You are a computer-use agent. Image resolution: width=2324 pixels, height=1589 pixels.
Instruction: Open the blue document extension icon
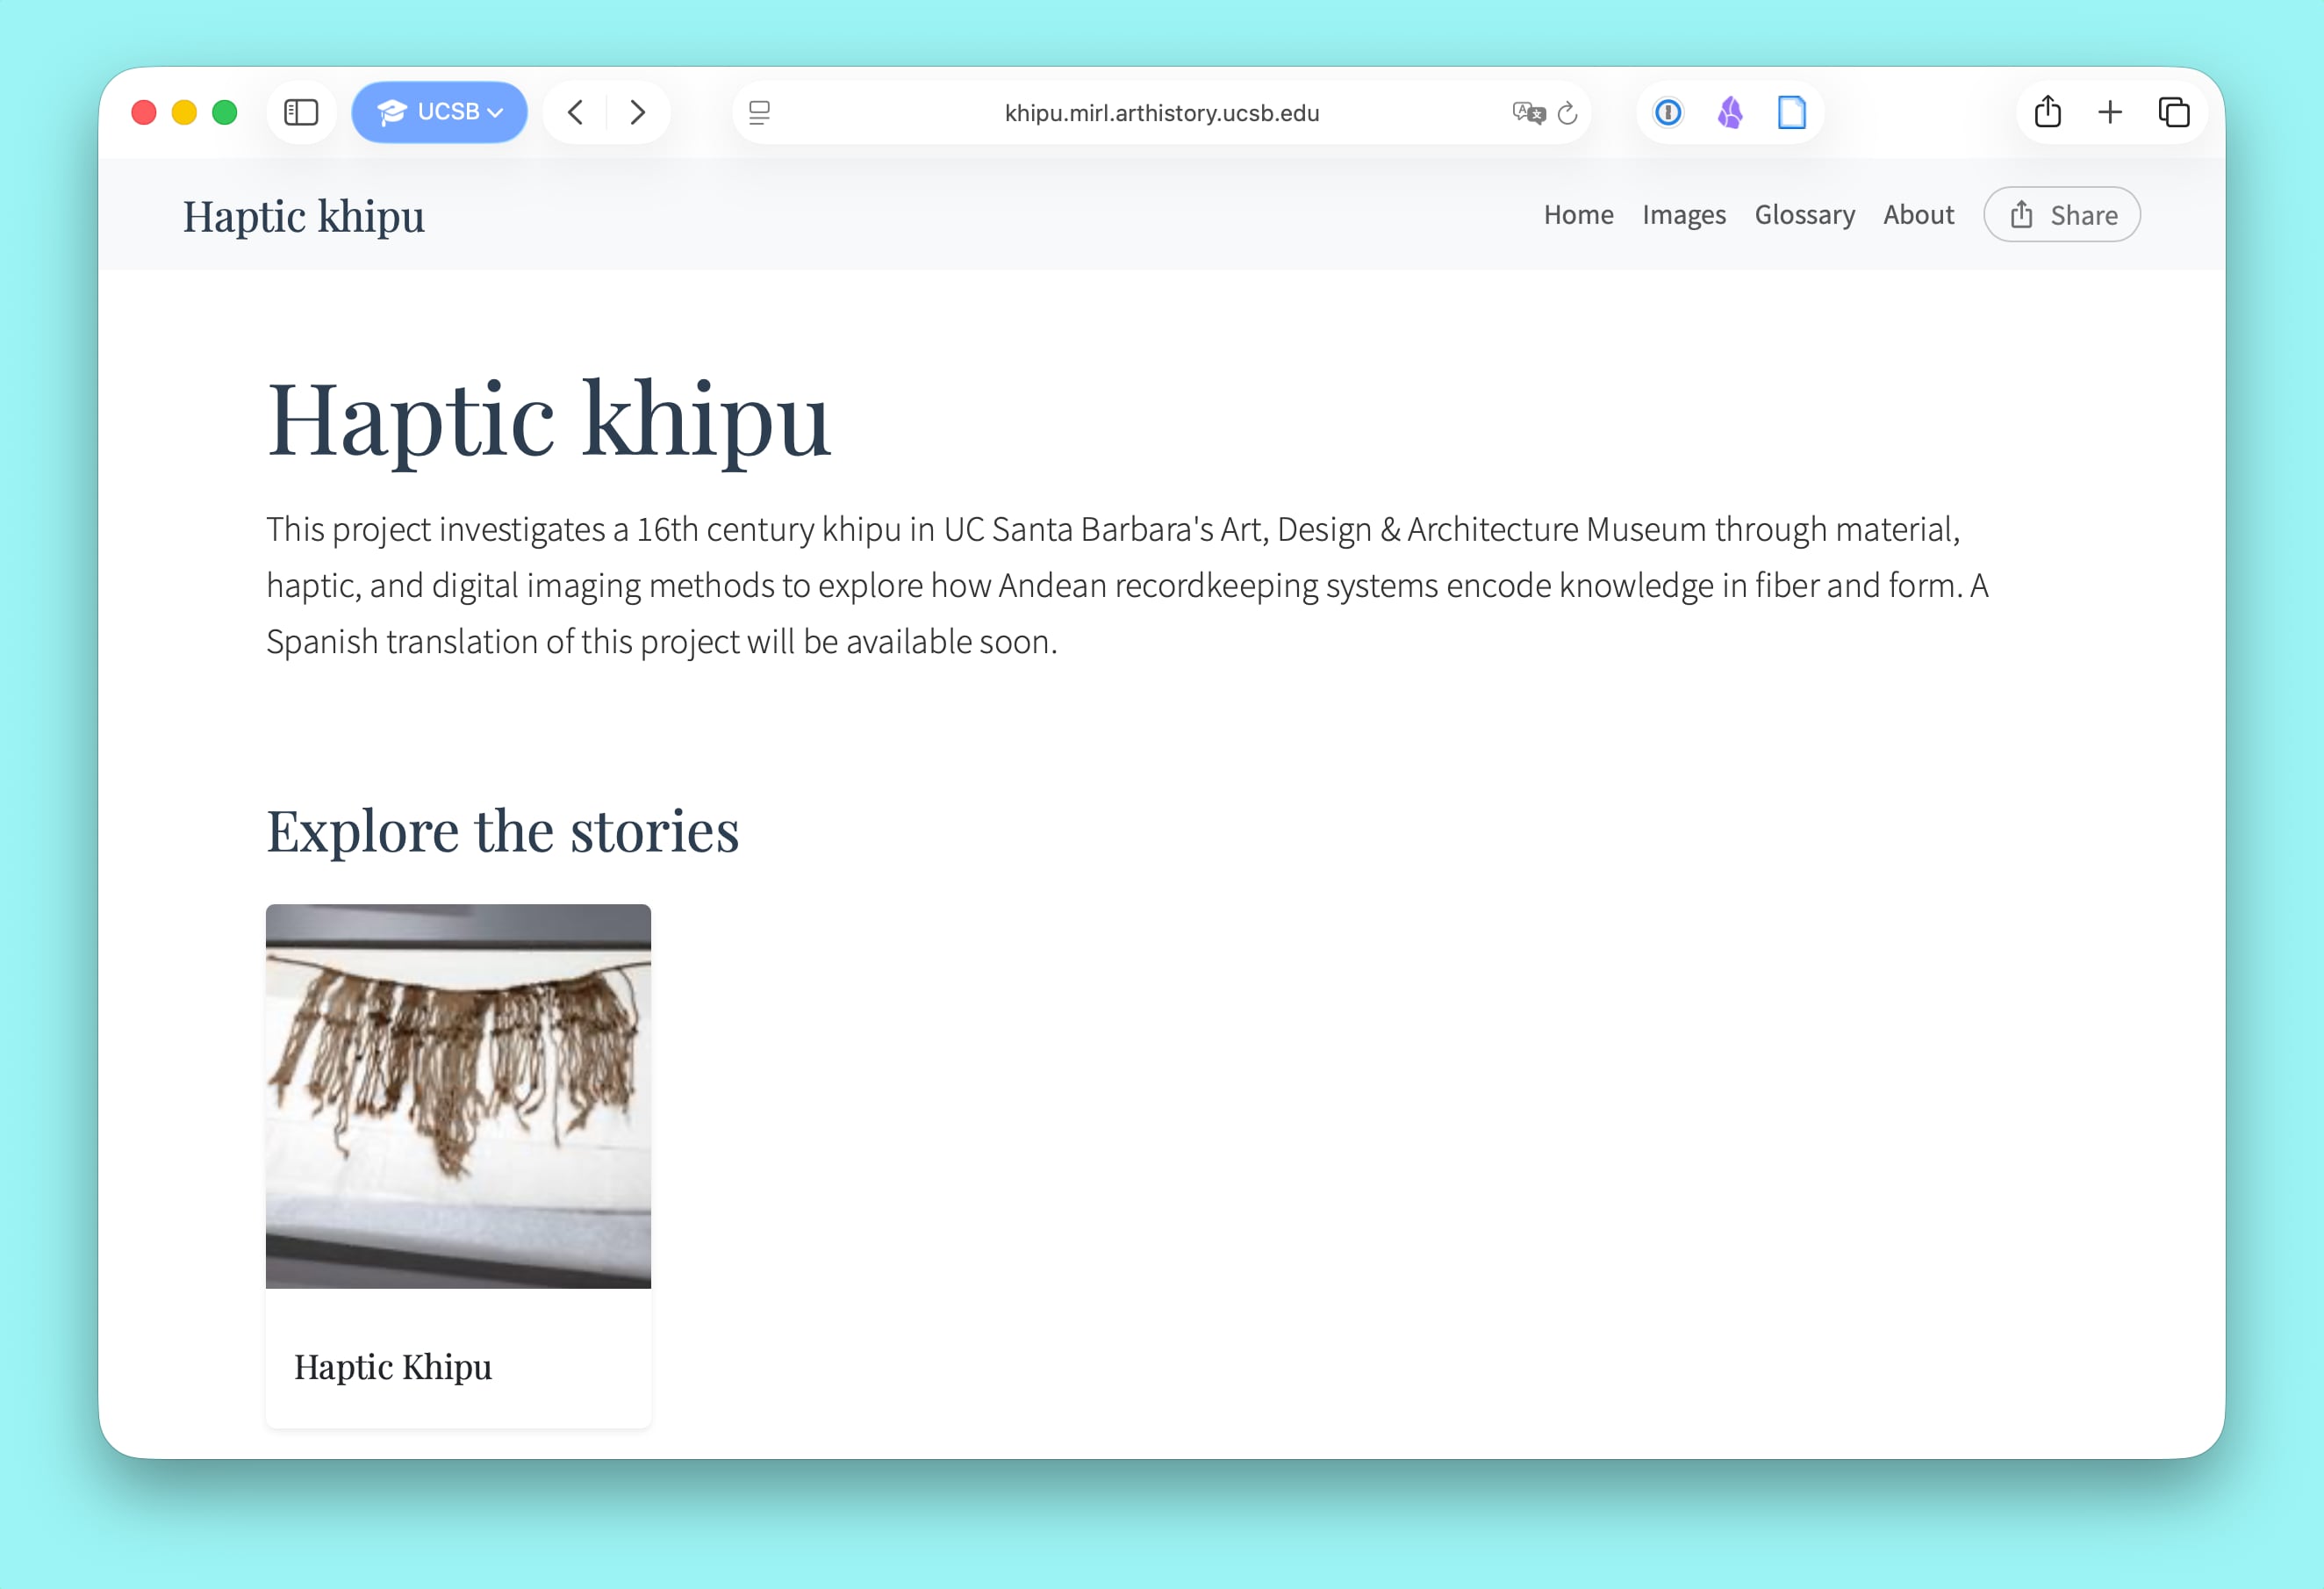pos(1791,113)
